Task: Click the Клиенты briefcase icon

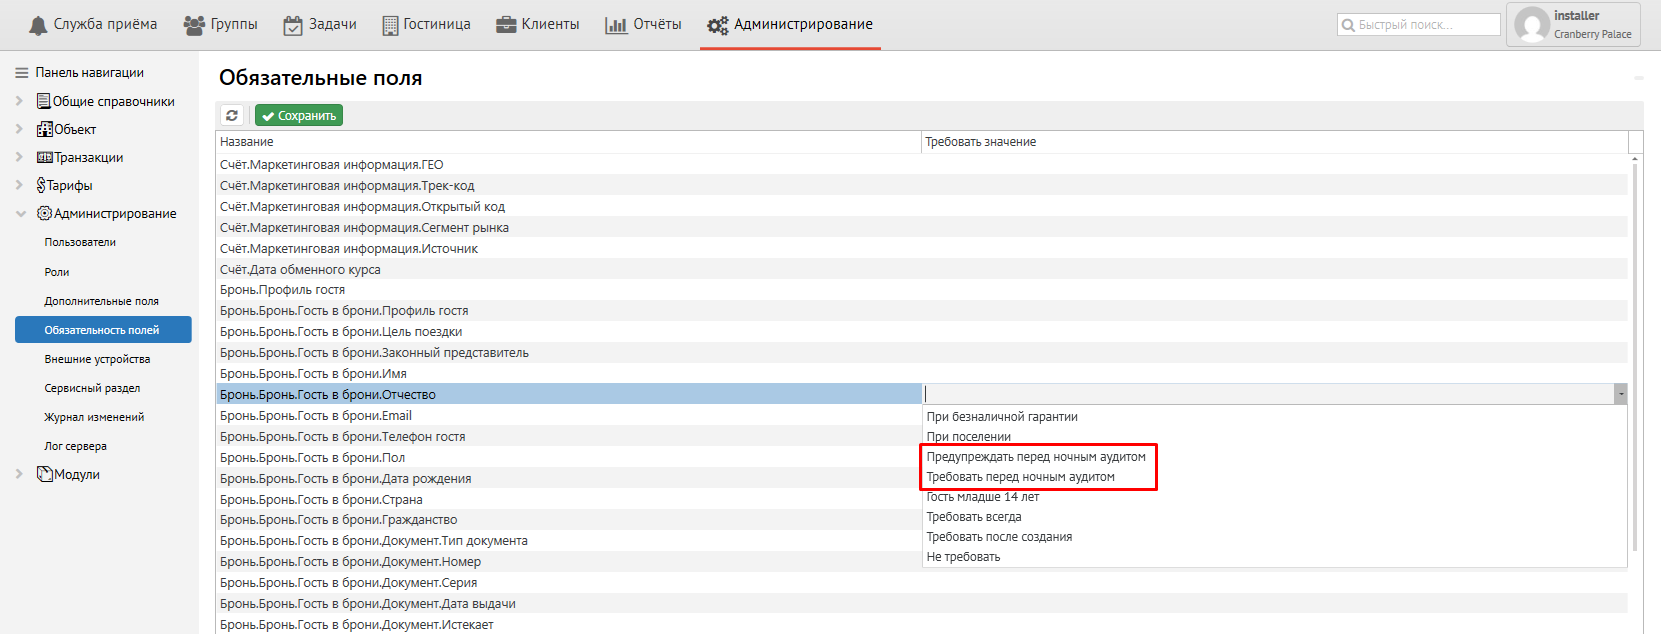Action: [x=506, y=25]
